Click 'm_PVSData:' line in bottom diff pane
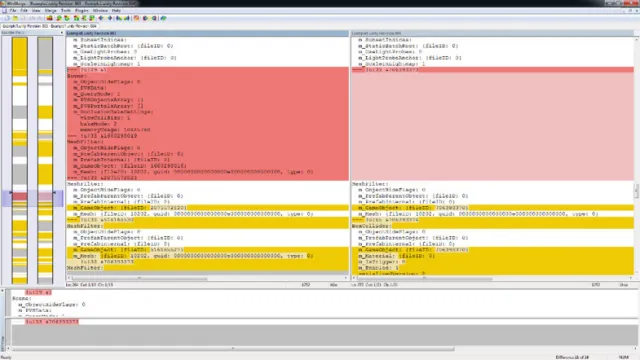The height and width of the screenshot is (360, 640). (35, 310)
